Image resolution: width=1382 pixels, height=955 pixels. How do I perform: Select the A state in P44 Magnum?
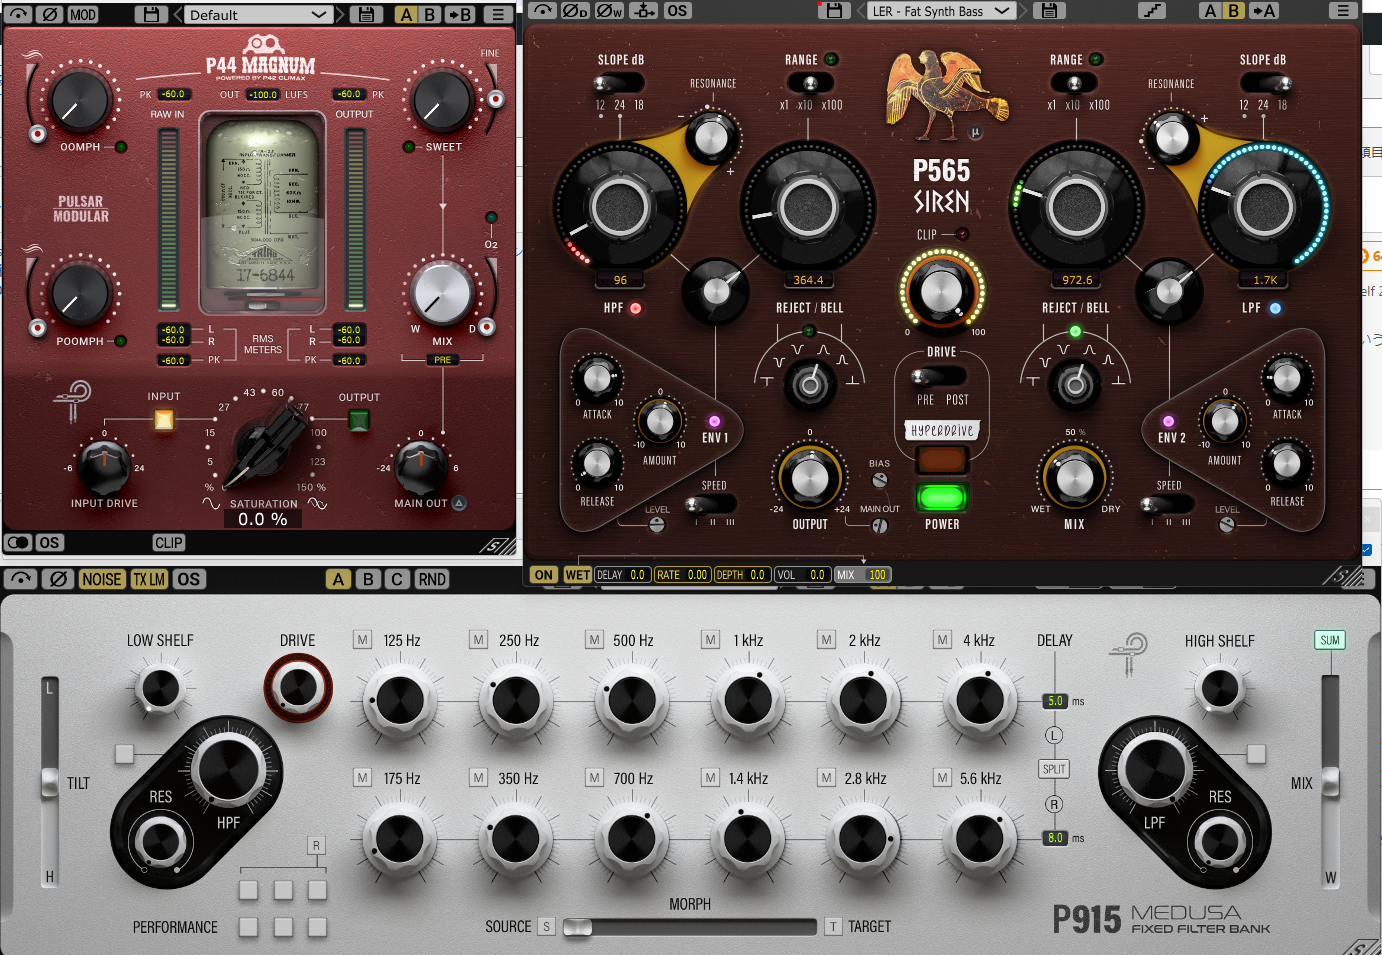point(406,15)
